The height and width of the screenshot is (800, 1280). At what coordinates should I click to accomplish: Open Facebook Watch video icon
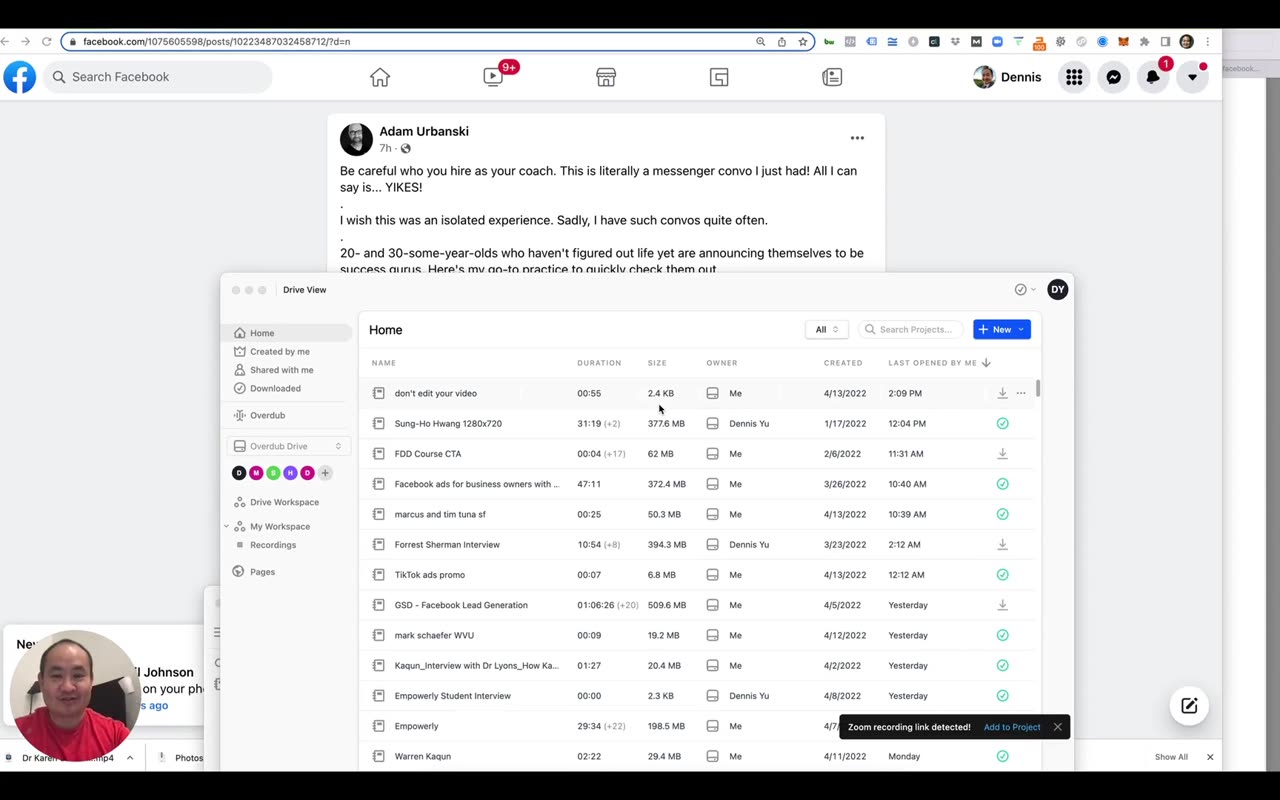coord(493,77)
